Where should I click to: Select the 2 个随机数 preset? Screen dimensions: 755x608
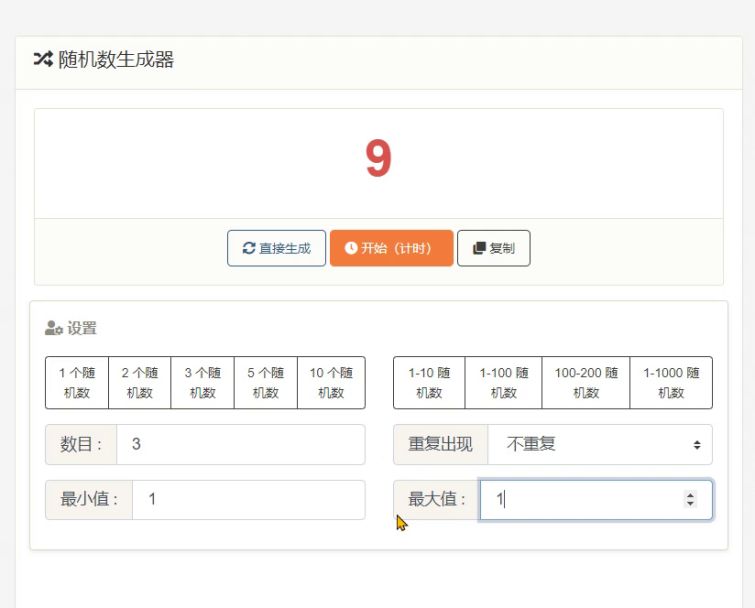(140, 383)
